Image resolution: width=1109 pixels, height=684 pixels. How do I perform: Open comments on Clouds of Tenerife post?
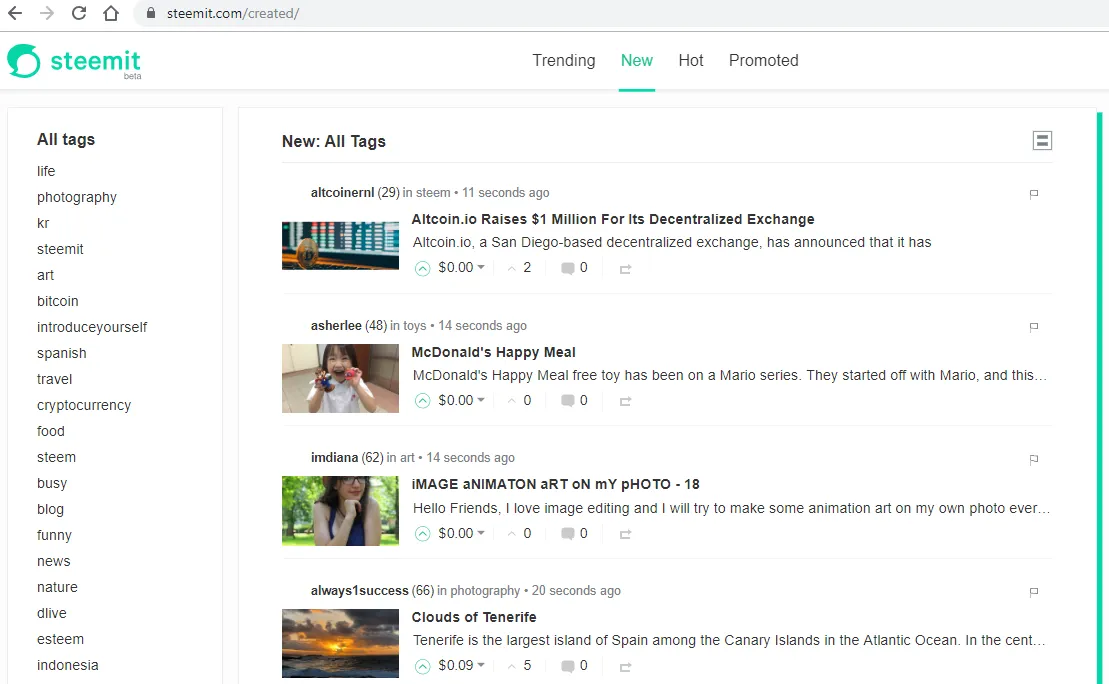[x=574, y=666]
